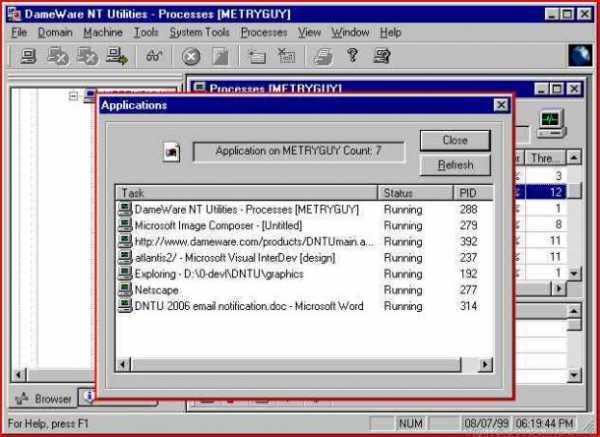Click the Application on METRYGUY Count field
The height and width of the screenshot is (437, 600).
click(x=298, y=152)
